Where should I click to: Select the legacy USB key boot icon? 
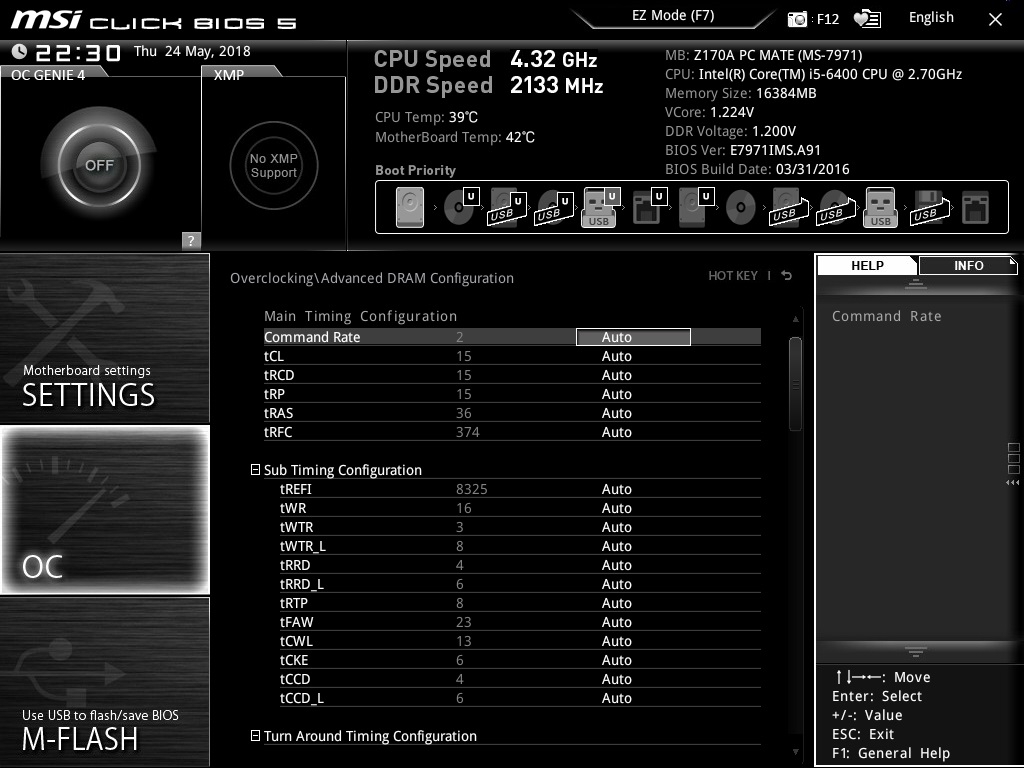tap(880, 208)
